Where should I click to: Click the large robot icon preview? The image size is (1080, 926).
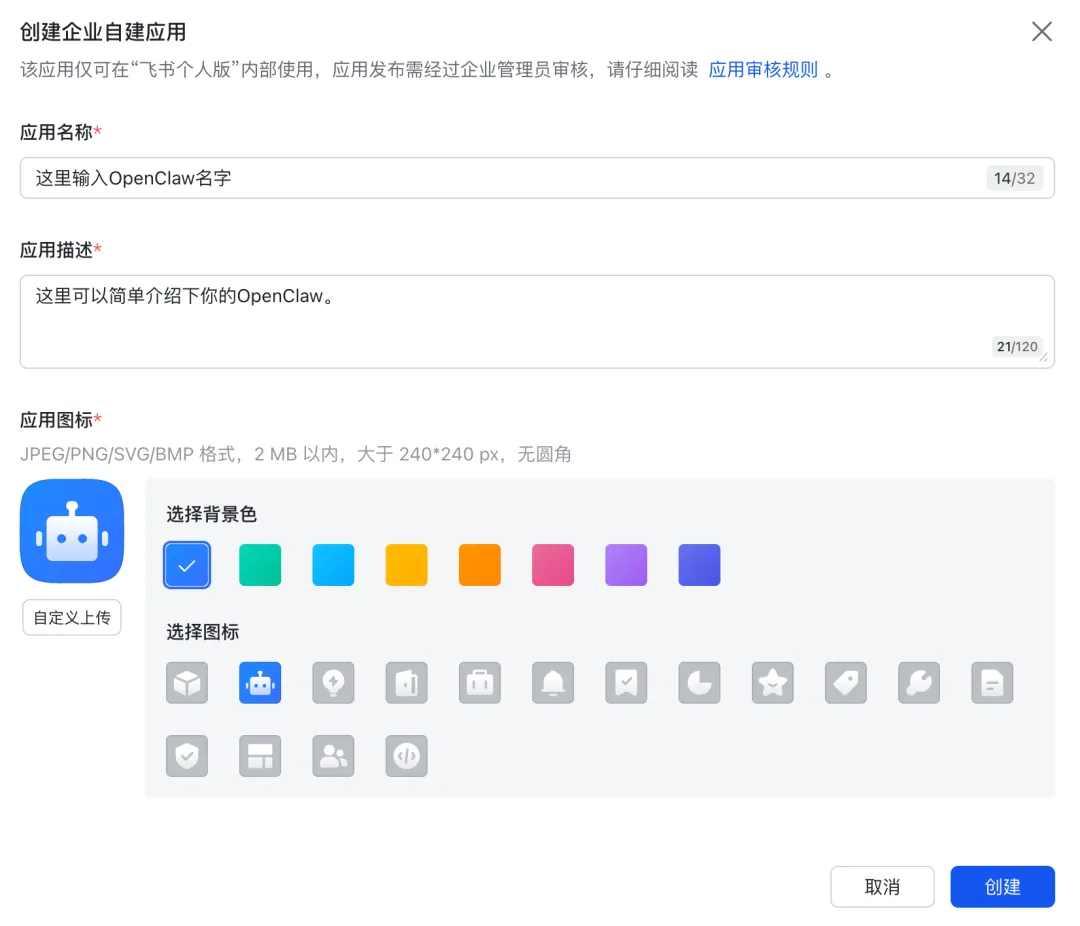(72, 531)
